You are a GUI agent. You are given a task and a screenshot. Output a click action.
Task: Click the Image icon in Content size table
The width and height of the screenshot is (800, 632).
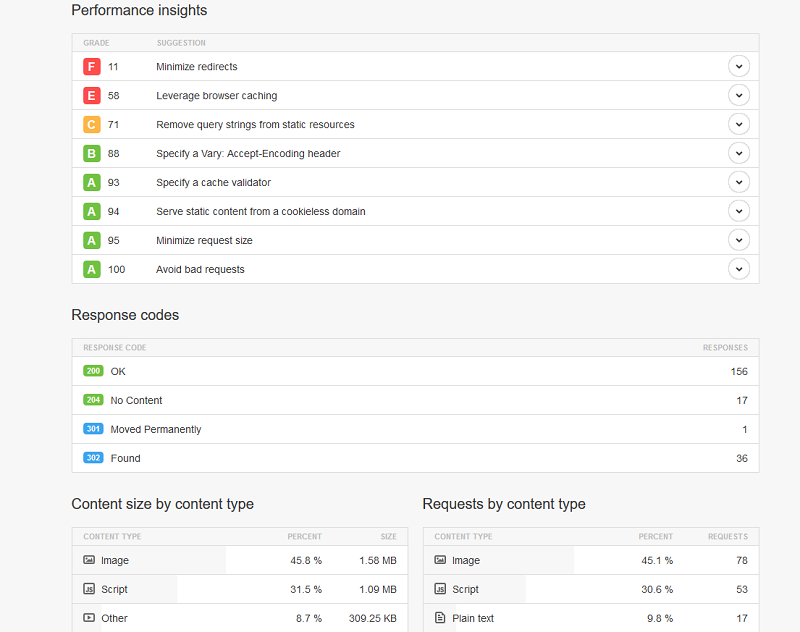tap(89, 560)
